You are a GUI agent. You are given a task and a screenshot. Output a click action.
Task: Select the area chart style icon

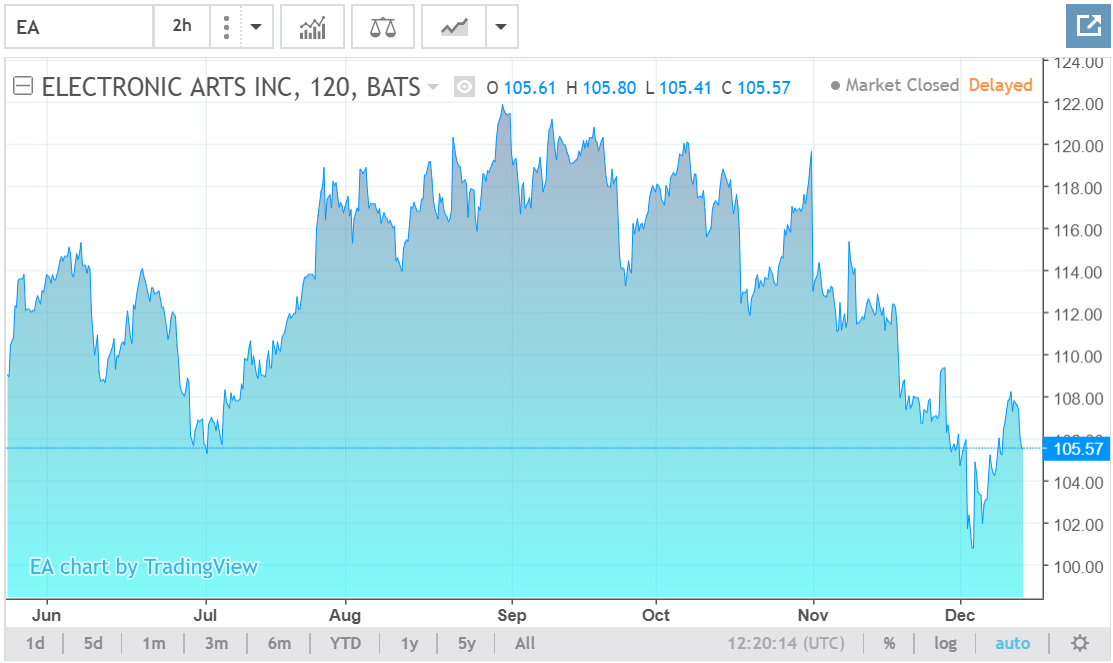tap(454, 27)
